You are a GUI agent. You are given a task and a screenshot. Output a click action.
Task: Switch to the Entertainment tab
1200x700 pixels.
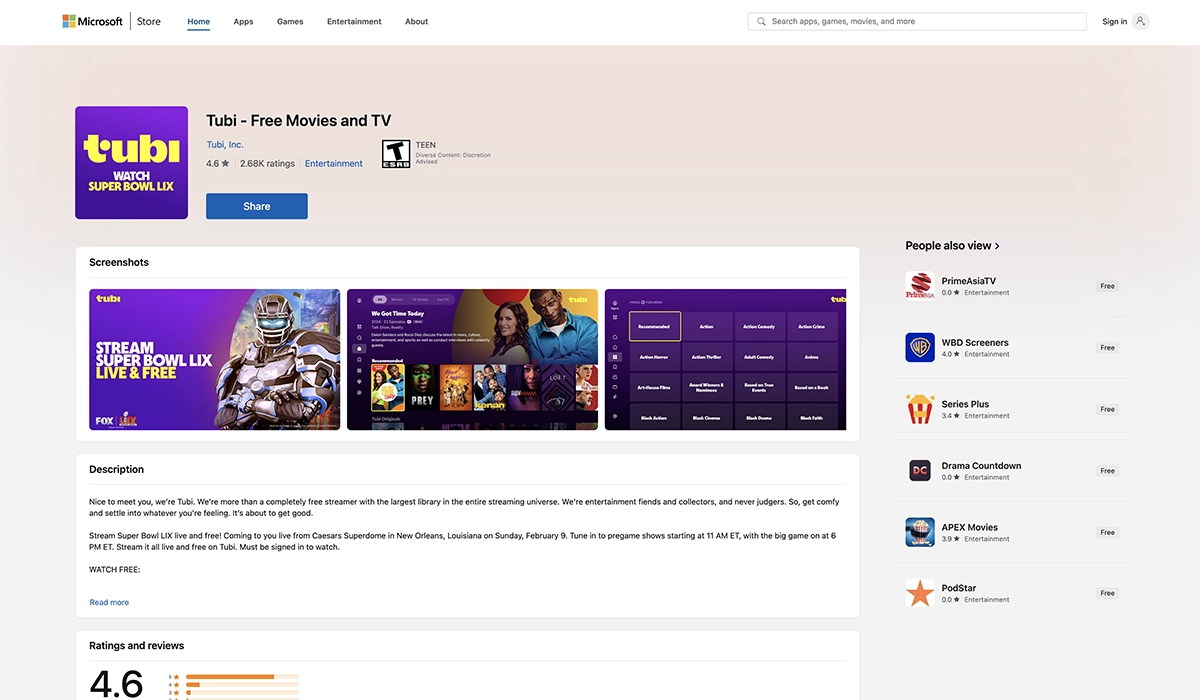[x=354, y=21]
